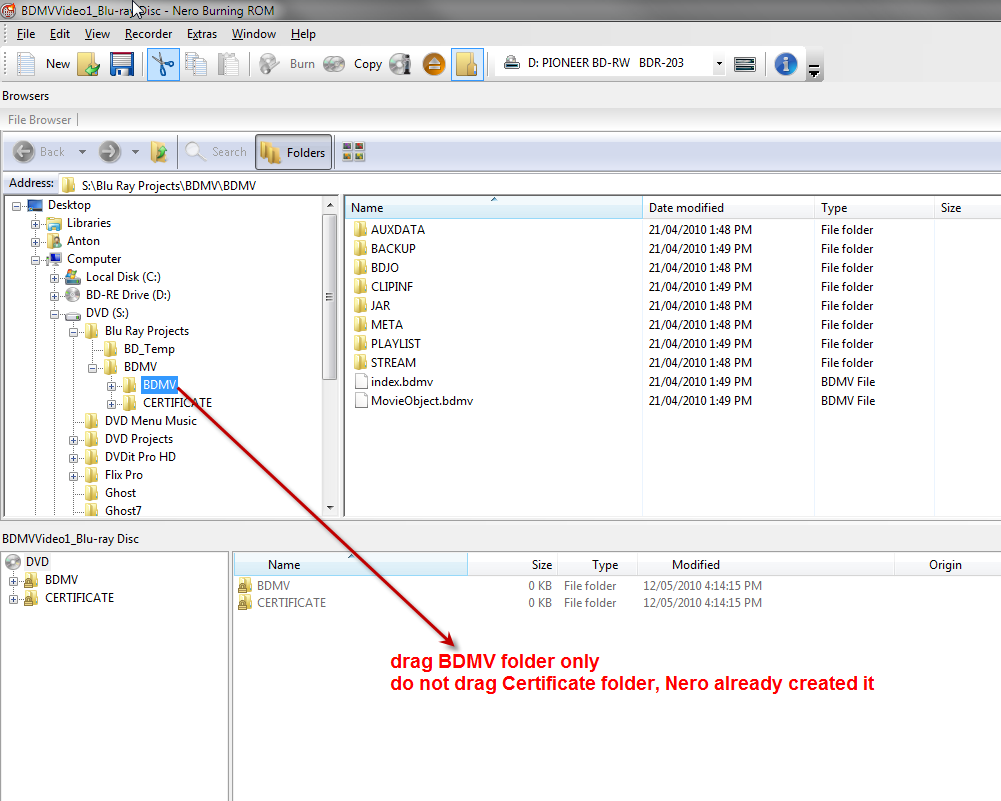The image size is (1001, 801).
Task: Click the folder tree scroll up arrow
Action: pyautogui.click(x=330, y=205)
